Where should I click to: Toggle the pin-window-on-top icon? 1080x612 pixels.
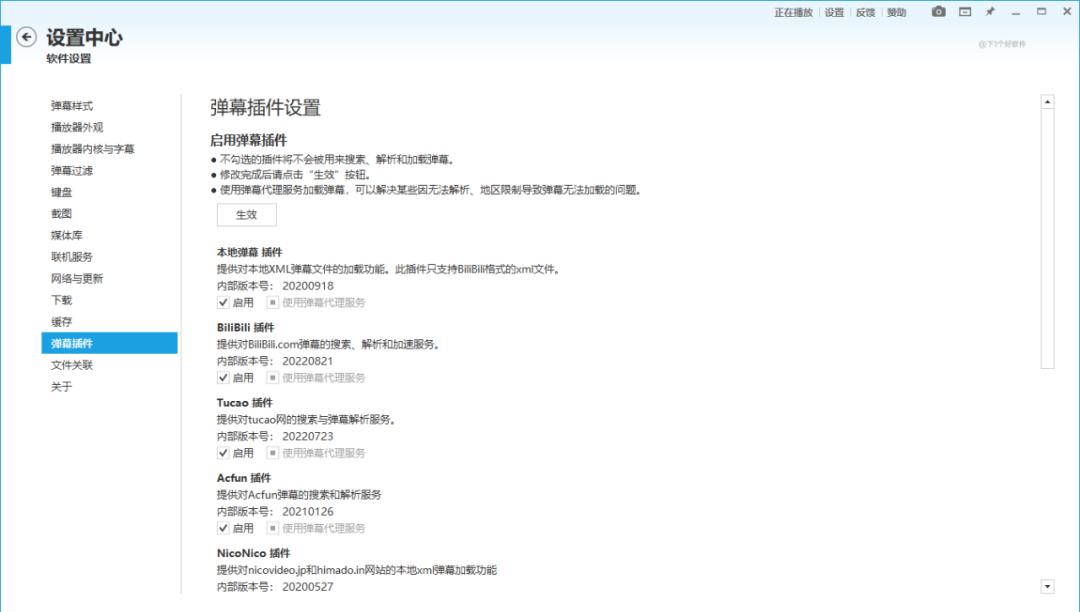pyautogui.click(x=989, y=13)
